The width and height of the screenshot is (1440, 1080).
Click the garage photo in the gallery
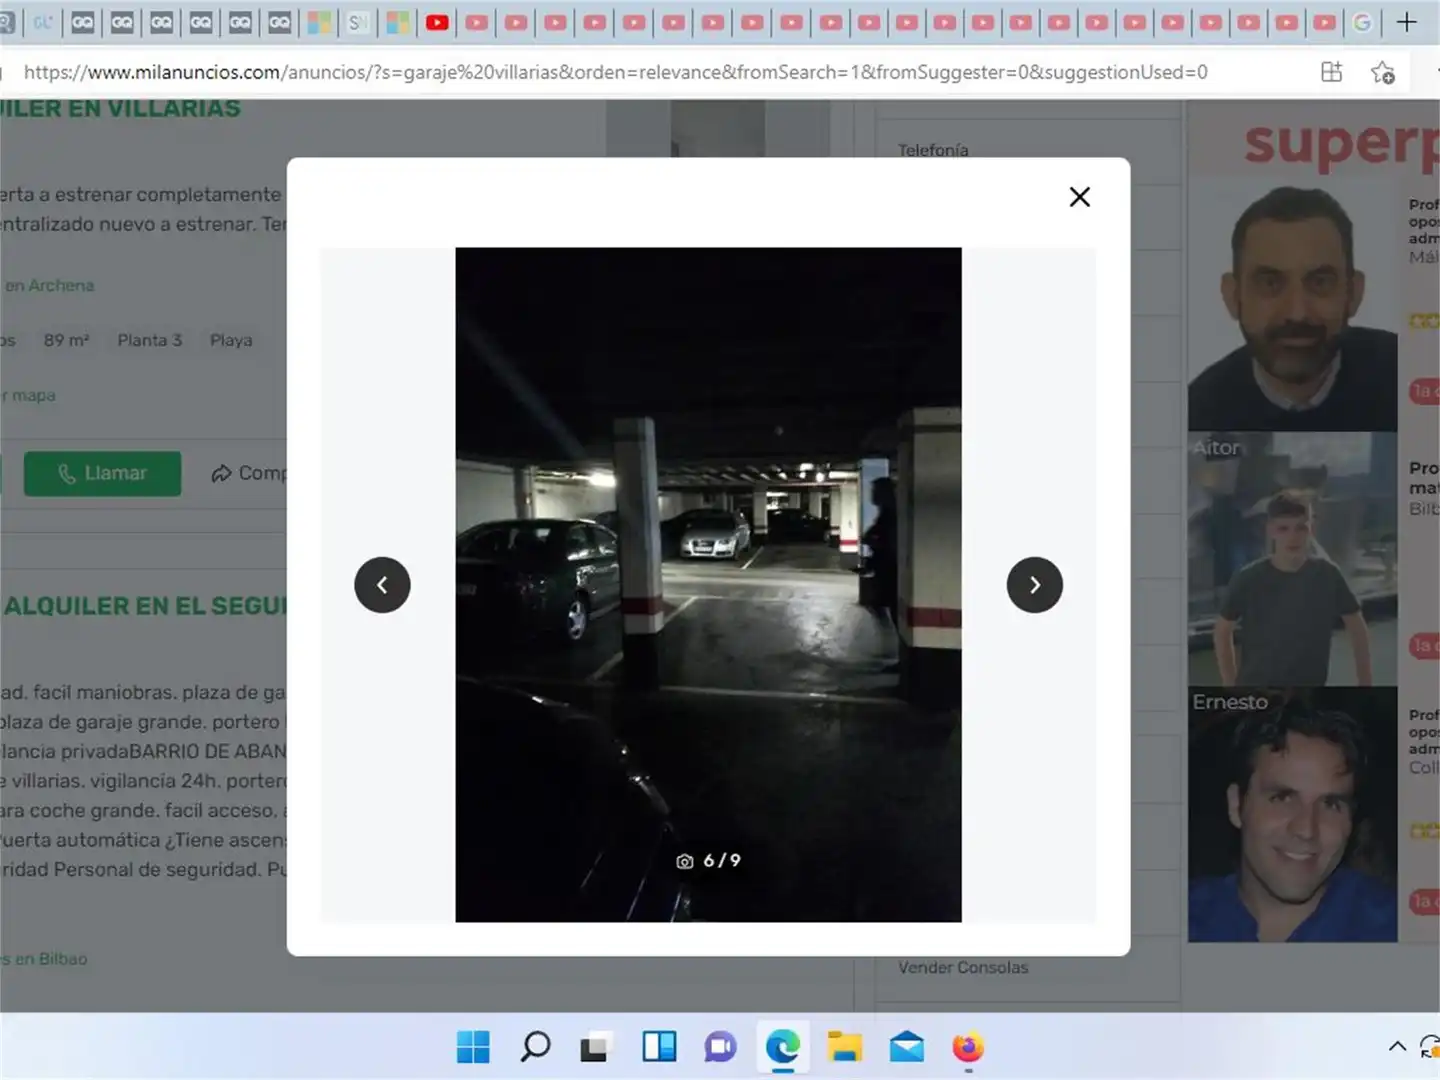[x=708, y=585]
